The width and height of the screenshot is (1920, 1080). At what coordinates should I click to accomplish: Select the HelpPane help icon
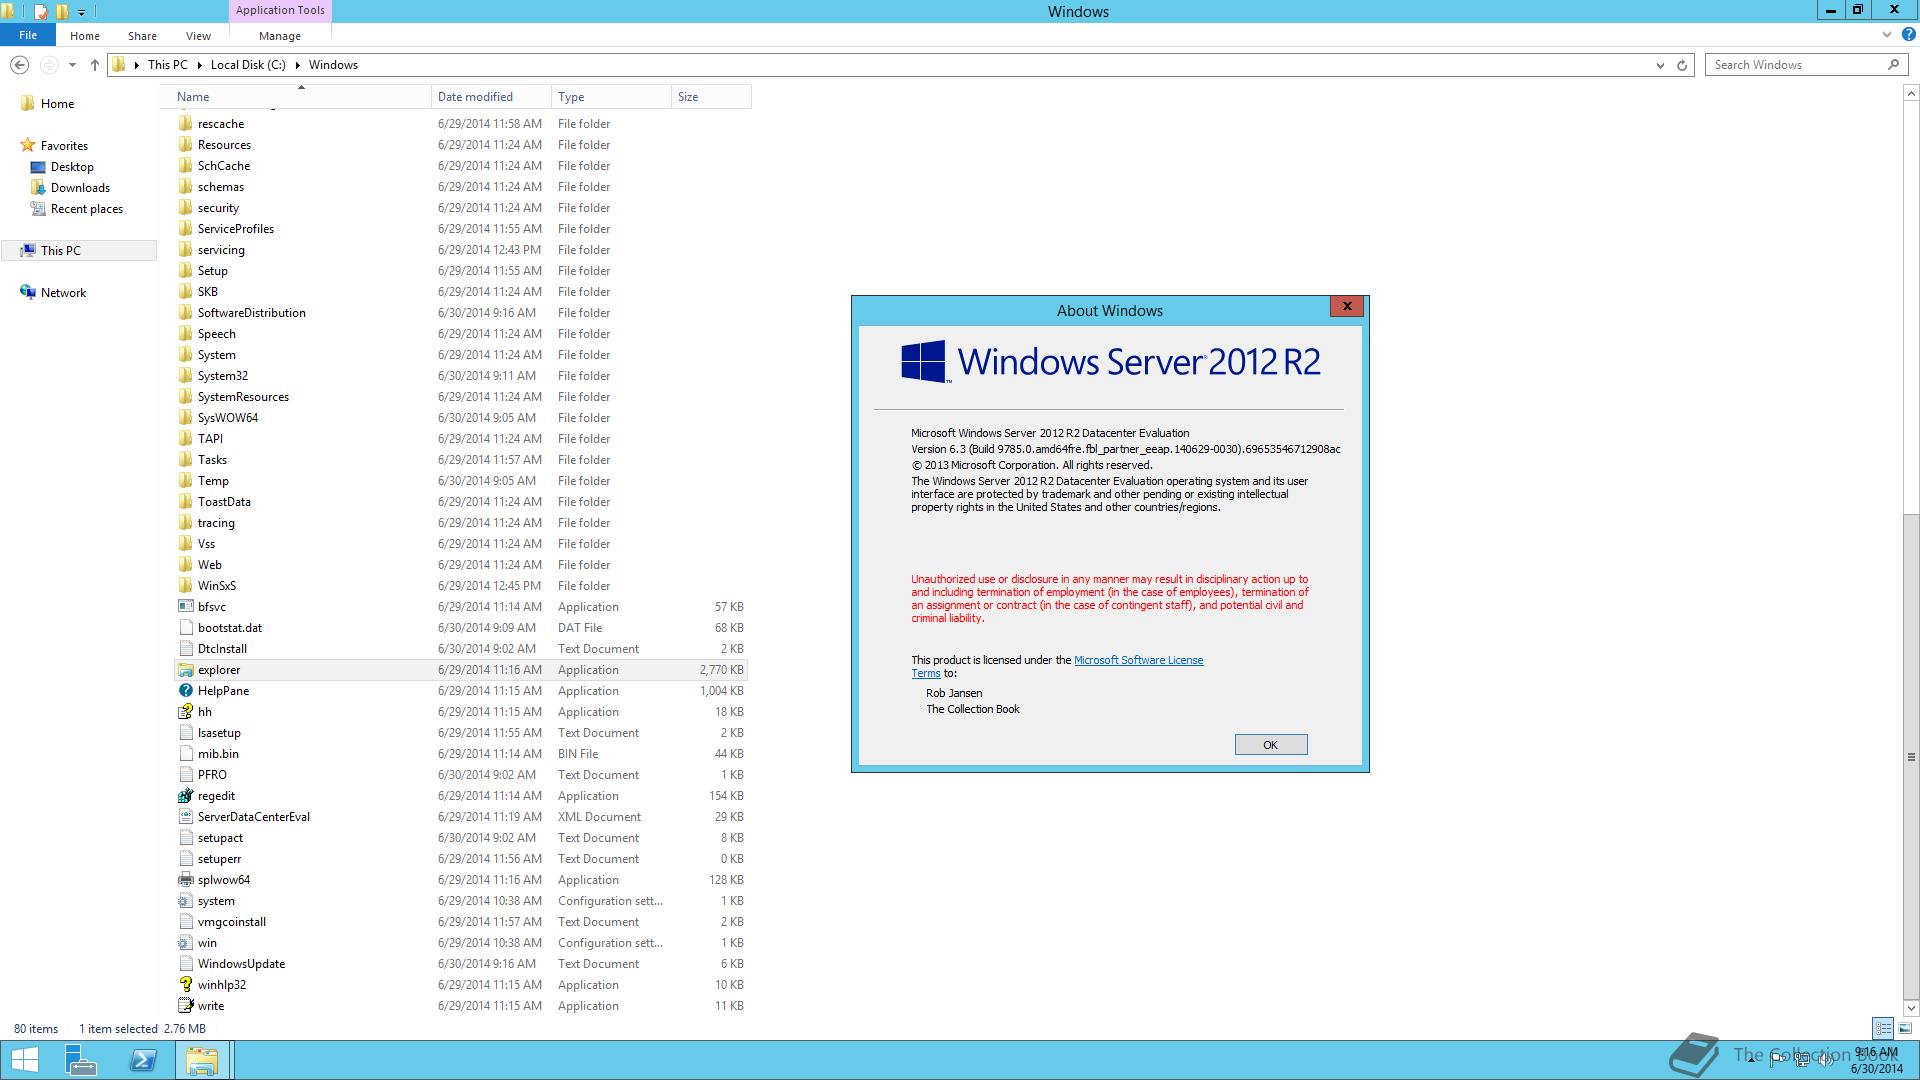pyautogui.click(x=185, y=691)
